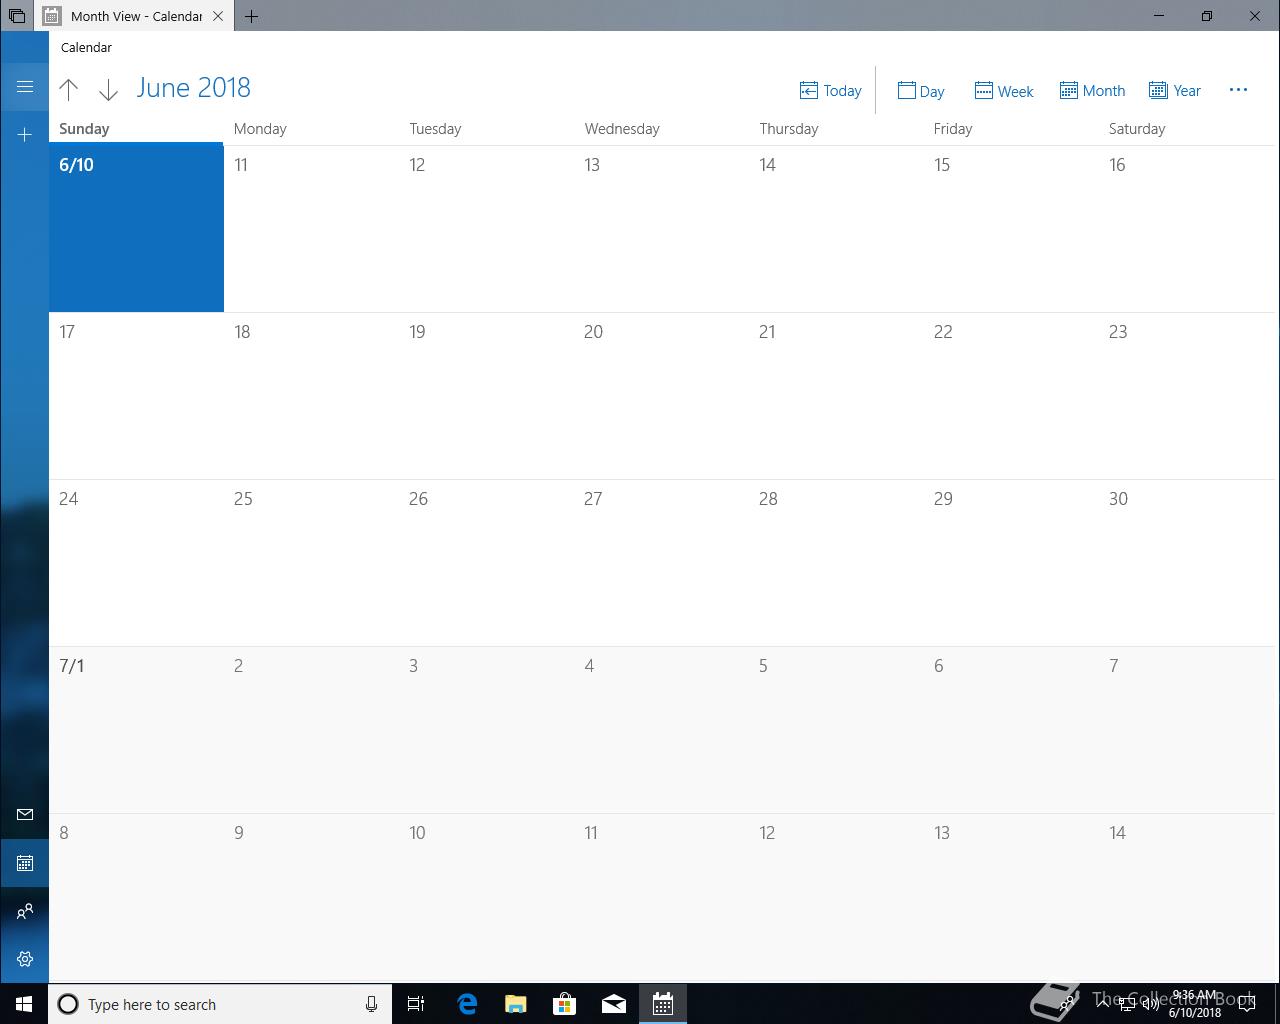This screenshot has height=1024, width=1280.
Task: Select Monday June 11 cell
Action: [311, 229]
